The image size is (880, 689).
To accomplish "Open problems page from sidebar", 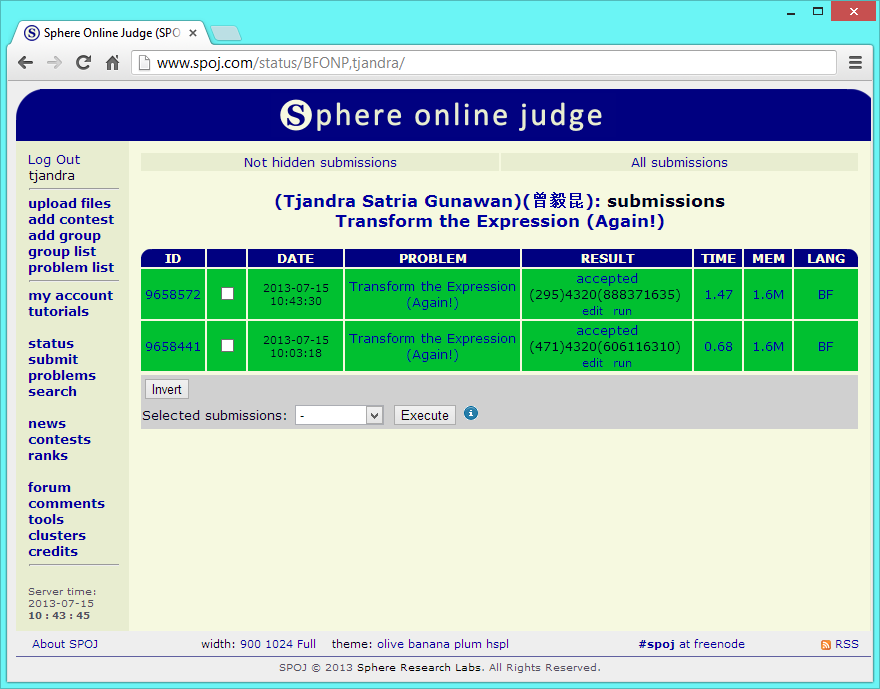I will pos(62,375).
